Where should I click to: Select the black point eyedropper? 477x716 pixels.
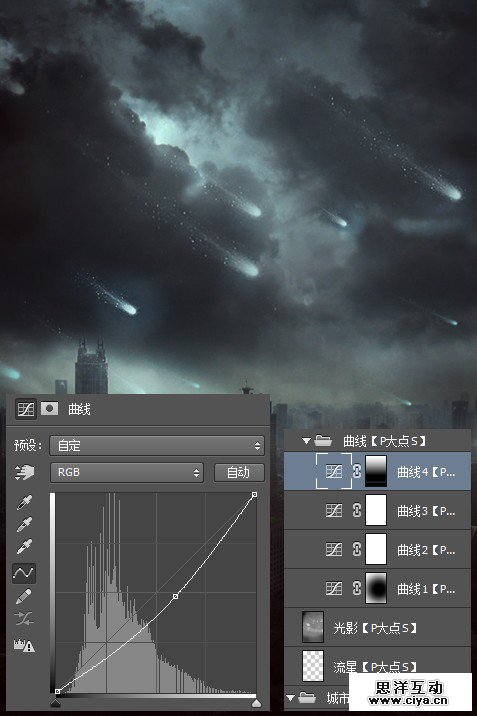[24, 503]
